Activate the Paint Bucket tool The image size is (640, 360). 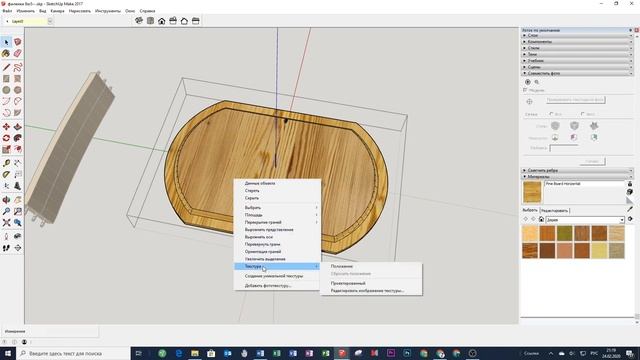pyautogui.click(x=6, y=53)
